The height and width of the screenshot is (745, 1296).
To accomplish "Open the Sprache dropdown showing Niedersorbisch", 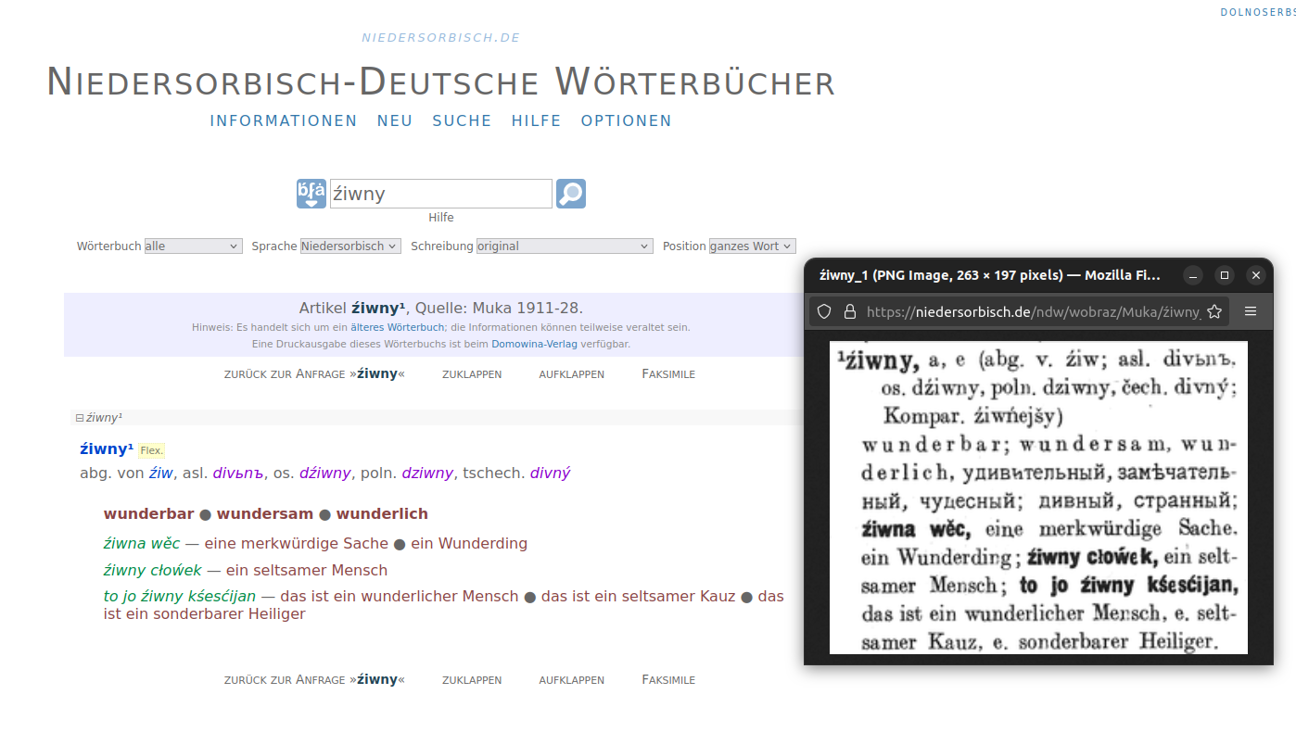I will click(x=350, y=245).
